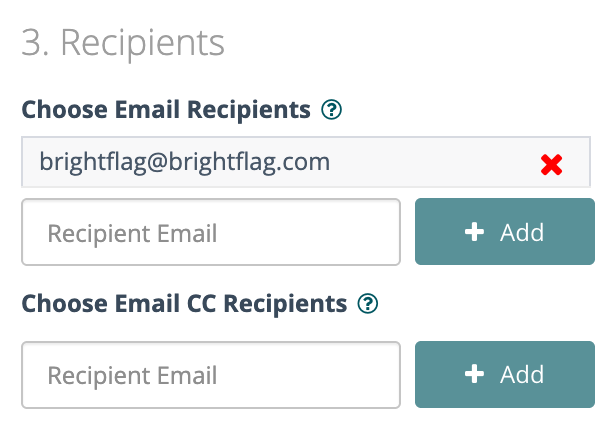The image size is (612, 438).
Task: Click the "Add" text in the recipients button
Action: 522,233
